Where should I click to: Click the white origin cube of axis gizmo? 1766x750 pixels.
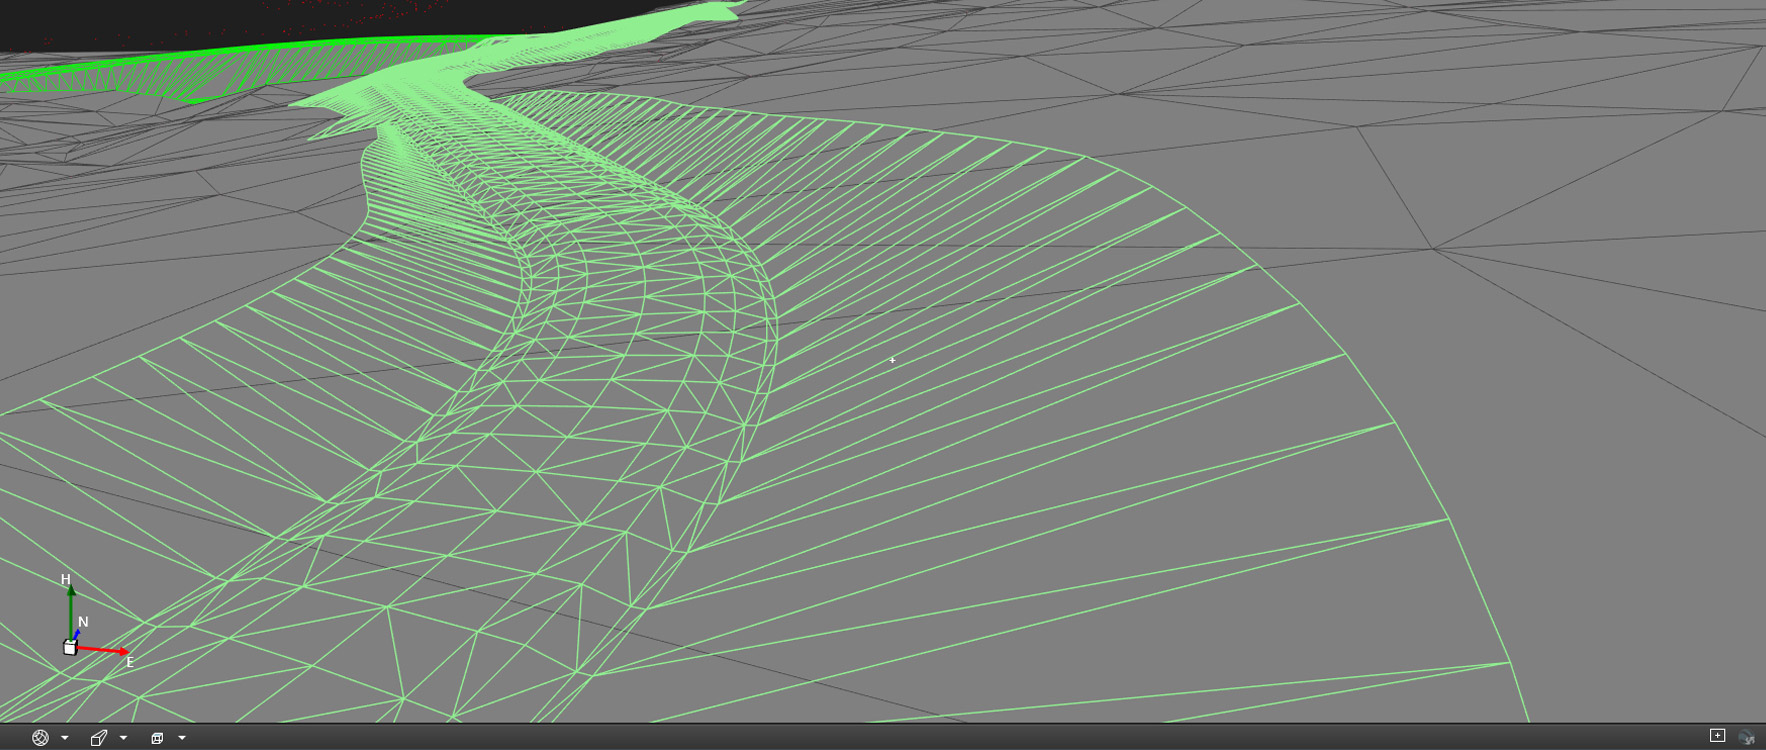[70, 648]
